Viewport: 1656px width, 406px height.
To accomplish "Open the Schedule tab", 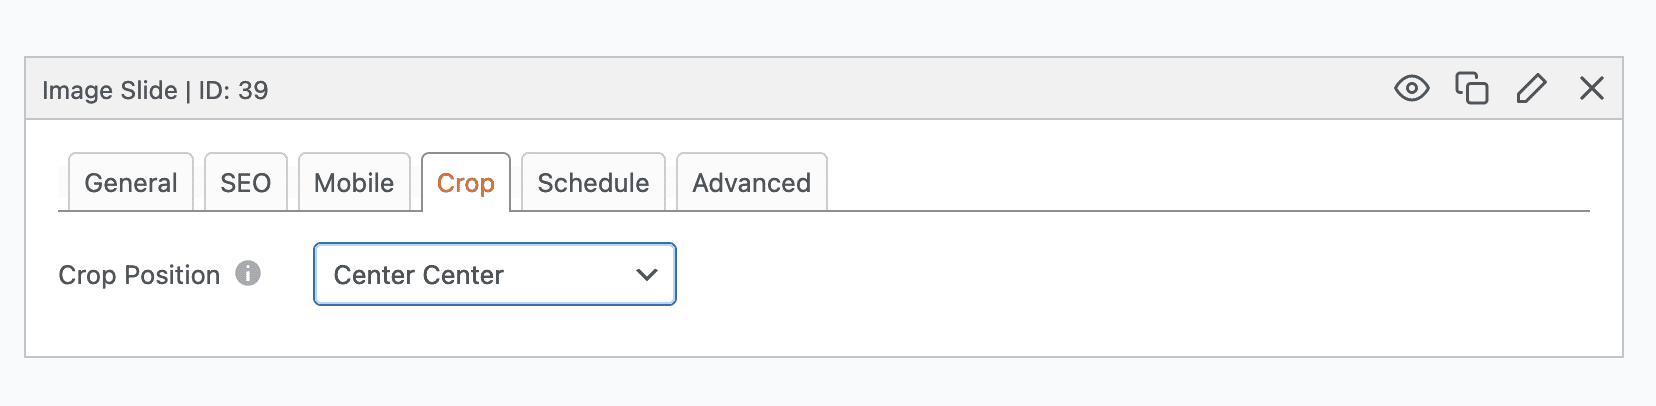I will tap(593, 183).
